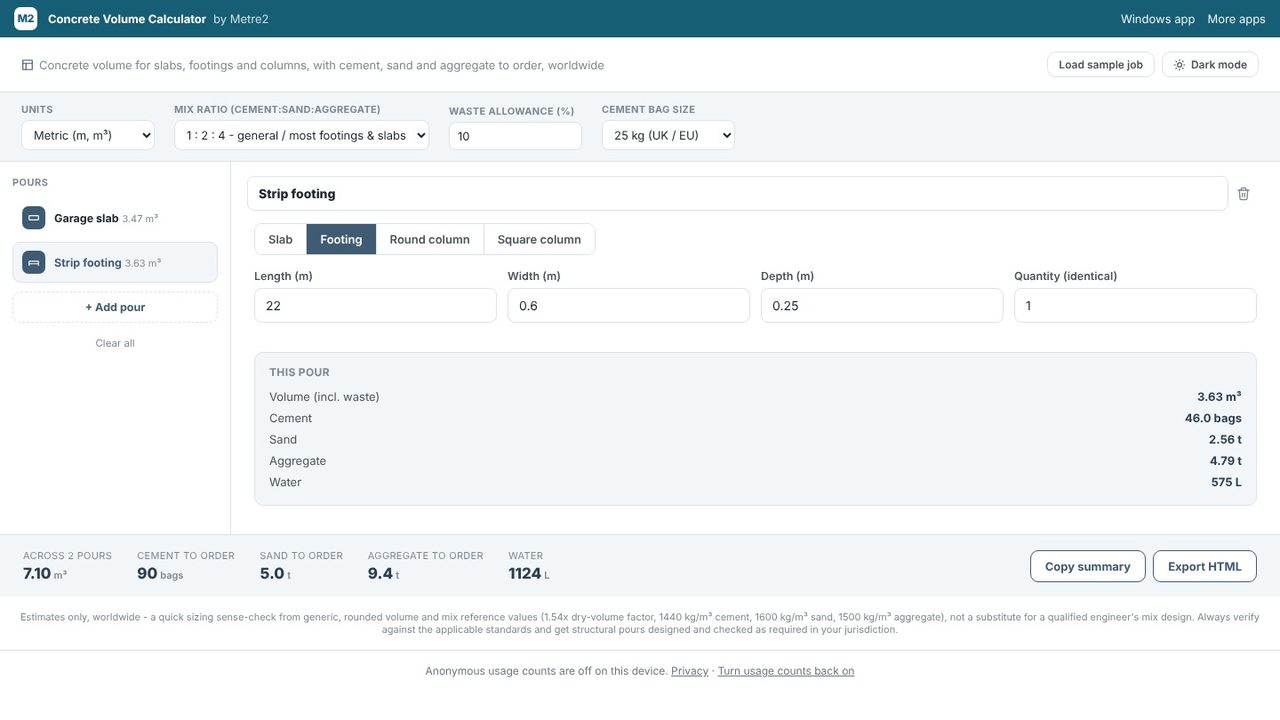Click the 4.79 t aggregate value
The image size is (1280, 720).
[1225, 461]
